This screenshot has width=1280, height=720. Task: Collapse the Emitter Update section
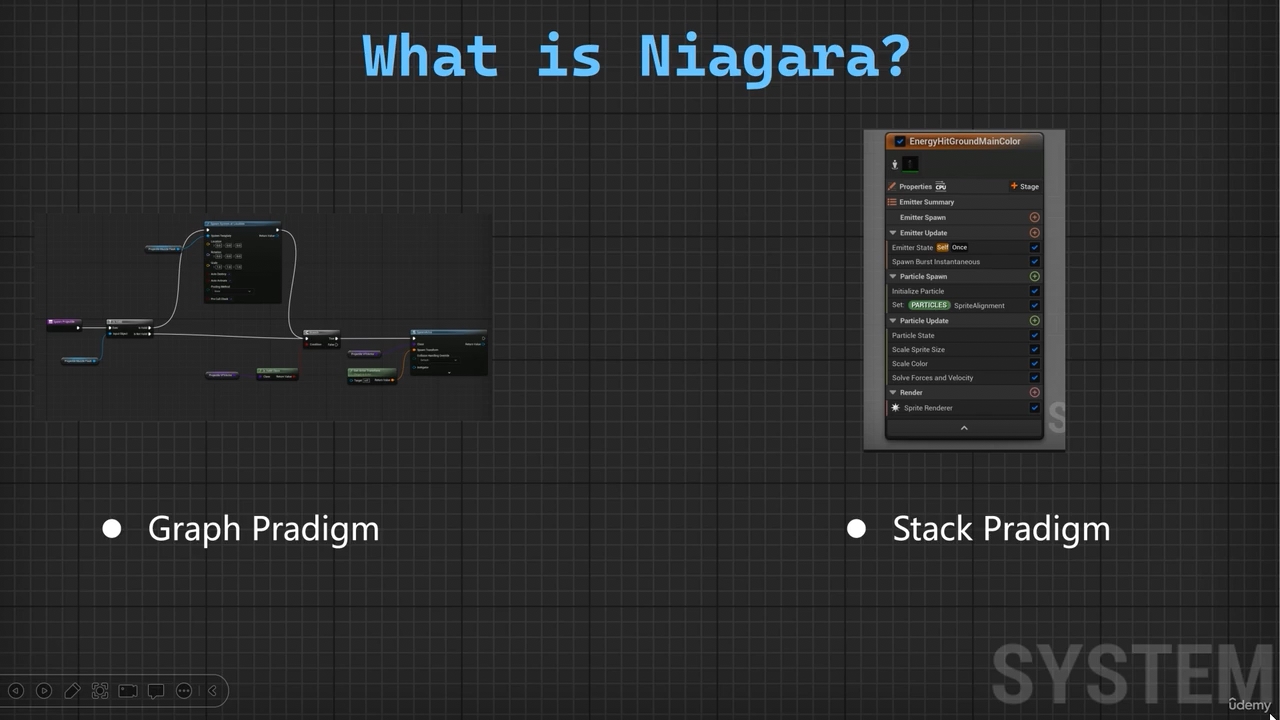[x=893, y=233]
